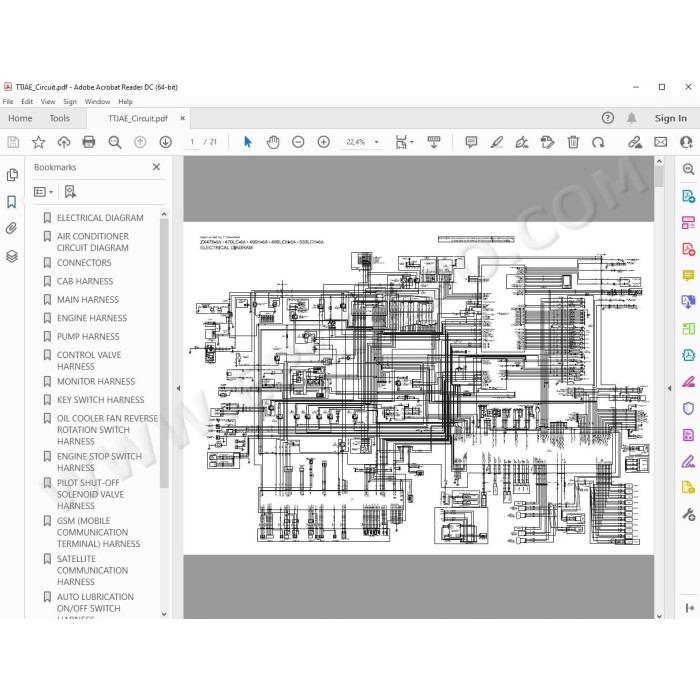Open the Edit menu
This screenshot has width=700, height=700.
(x=27, y=101)
